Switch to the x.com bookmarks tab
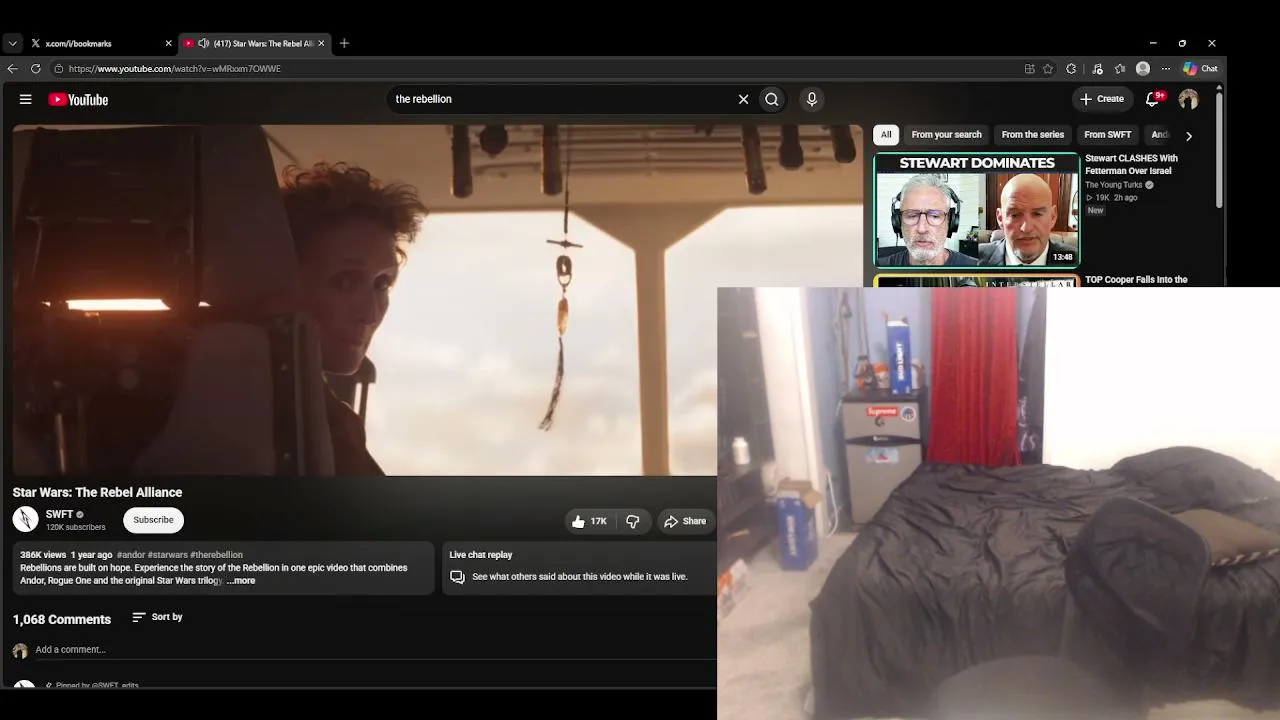1280x720 pixels. pyautogui.click(x=100, y=43)
